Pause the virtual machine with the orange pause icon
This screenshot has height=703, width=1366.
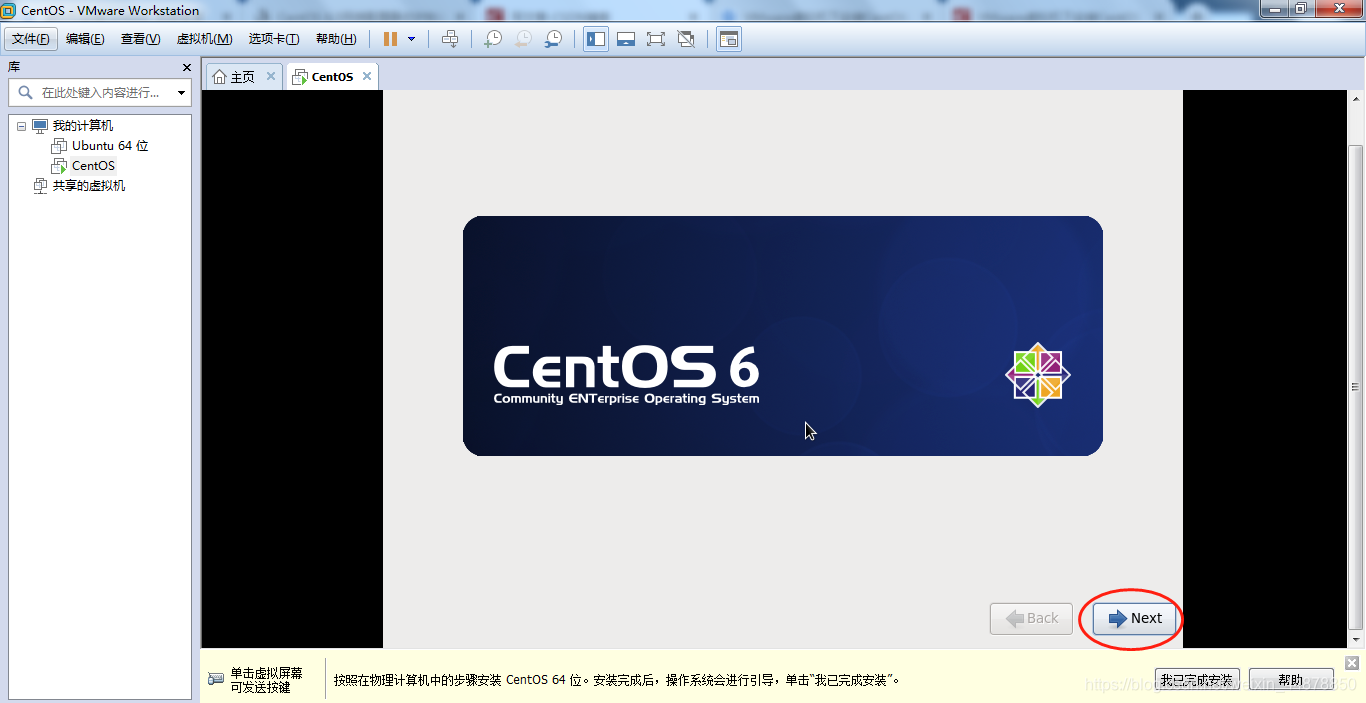click(390, 39)
